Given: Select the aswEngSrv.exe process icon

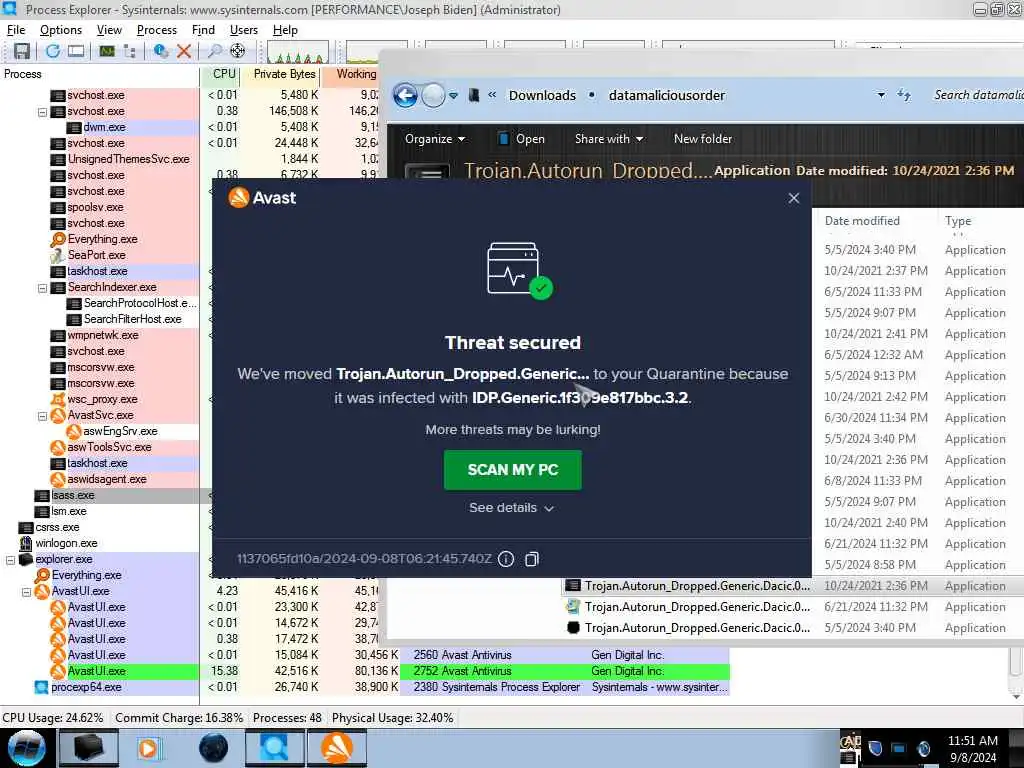Looking at the screenshot, I should [74, 431].
